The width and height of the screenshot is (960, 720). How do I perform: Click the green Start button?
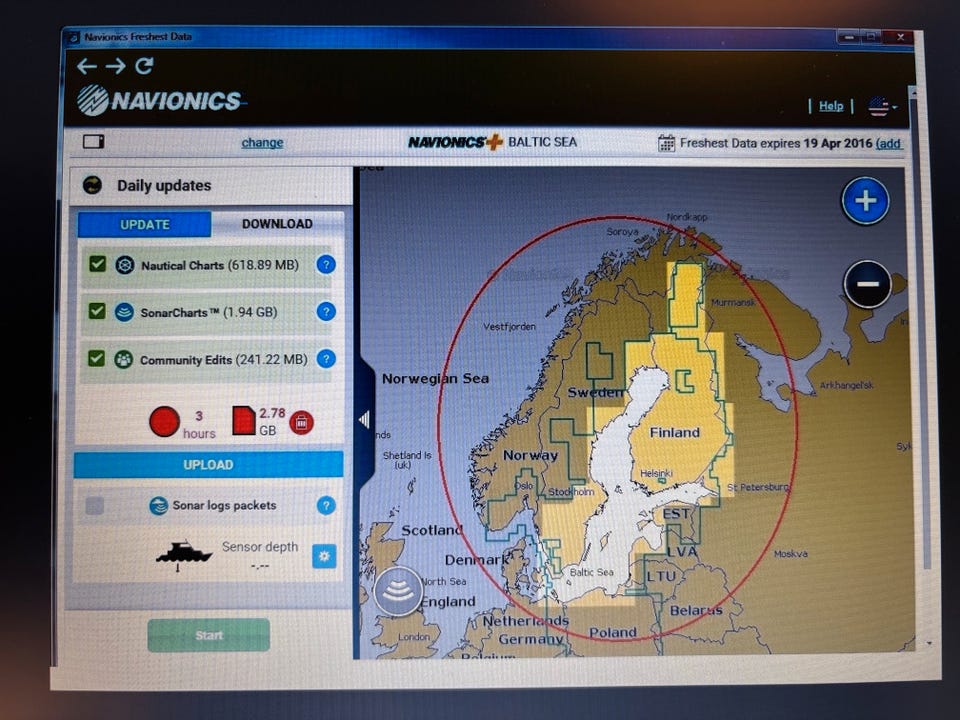click(x=209, y=635)
